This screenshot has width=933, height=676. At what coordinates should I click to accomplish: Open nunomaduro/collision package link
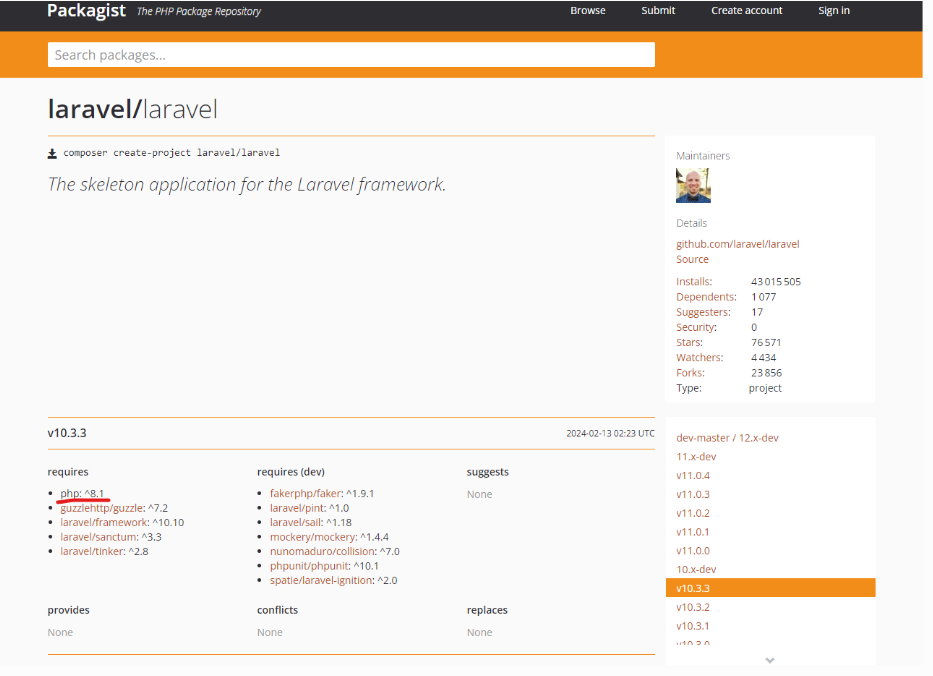[323, 552]
